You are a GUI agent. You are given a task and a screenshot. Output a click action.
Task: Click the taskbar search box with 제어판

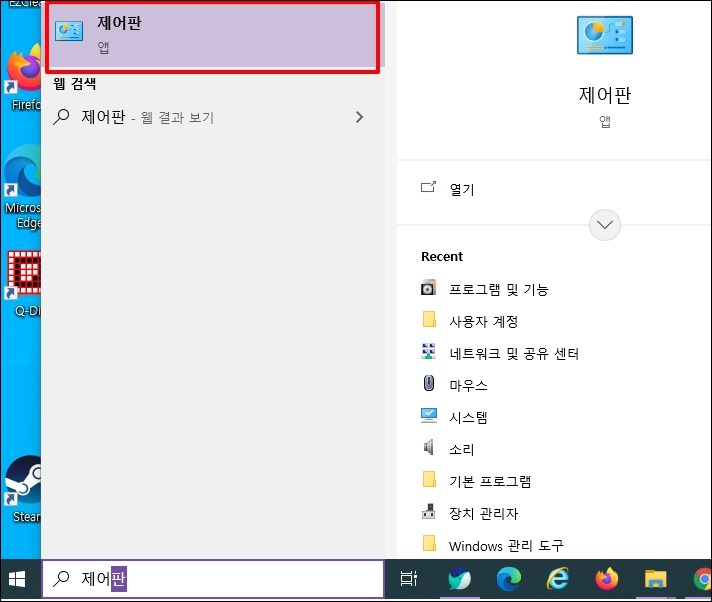coord(213,578)
